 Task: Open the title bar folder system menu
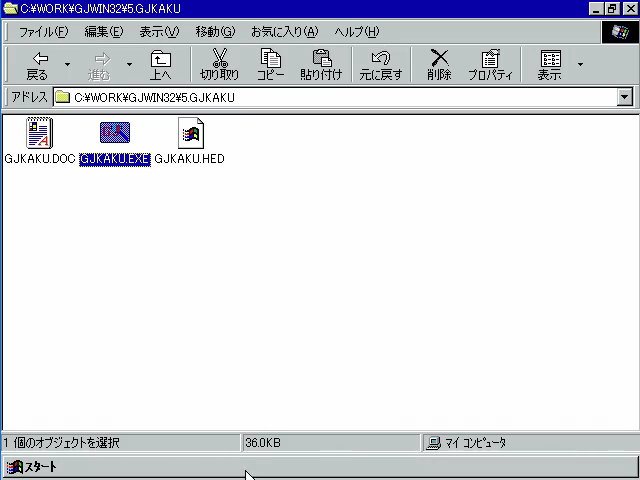click(x=10, y=8)
